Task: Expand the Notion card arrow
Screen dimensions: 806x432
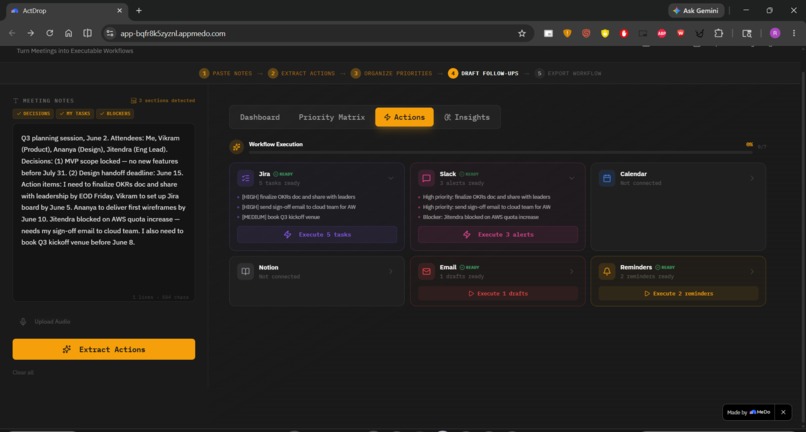Action: pos(391,272)
